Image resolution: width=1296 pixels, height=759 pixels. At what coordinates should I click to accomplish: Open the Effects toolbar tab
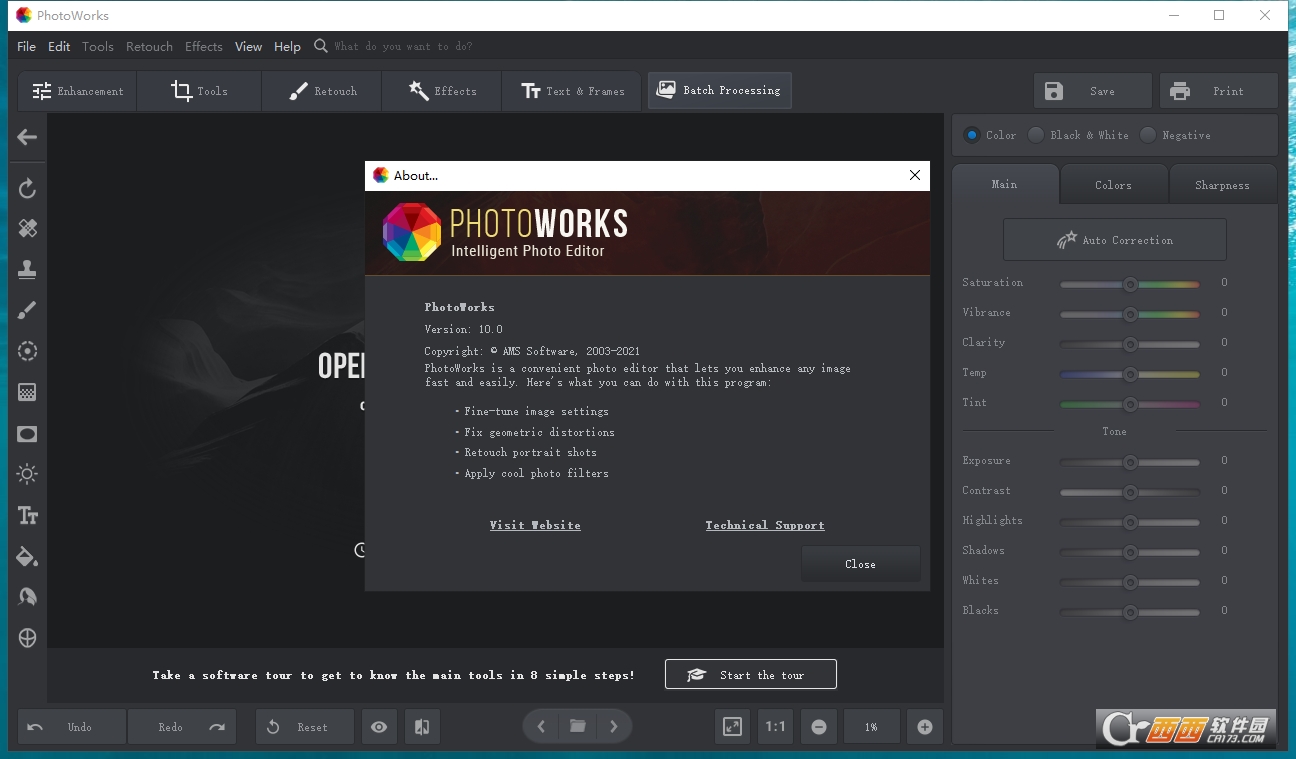pyautogui.click(x=442, y=91)
